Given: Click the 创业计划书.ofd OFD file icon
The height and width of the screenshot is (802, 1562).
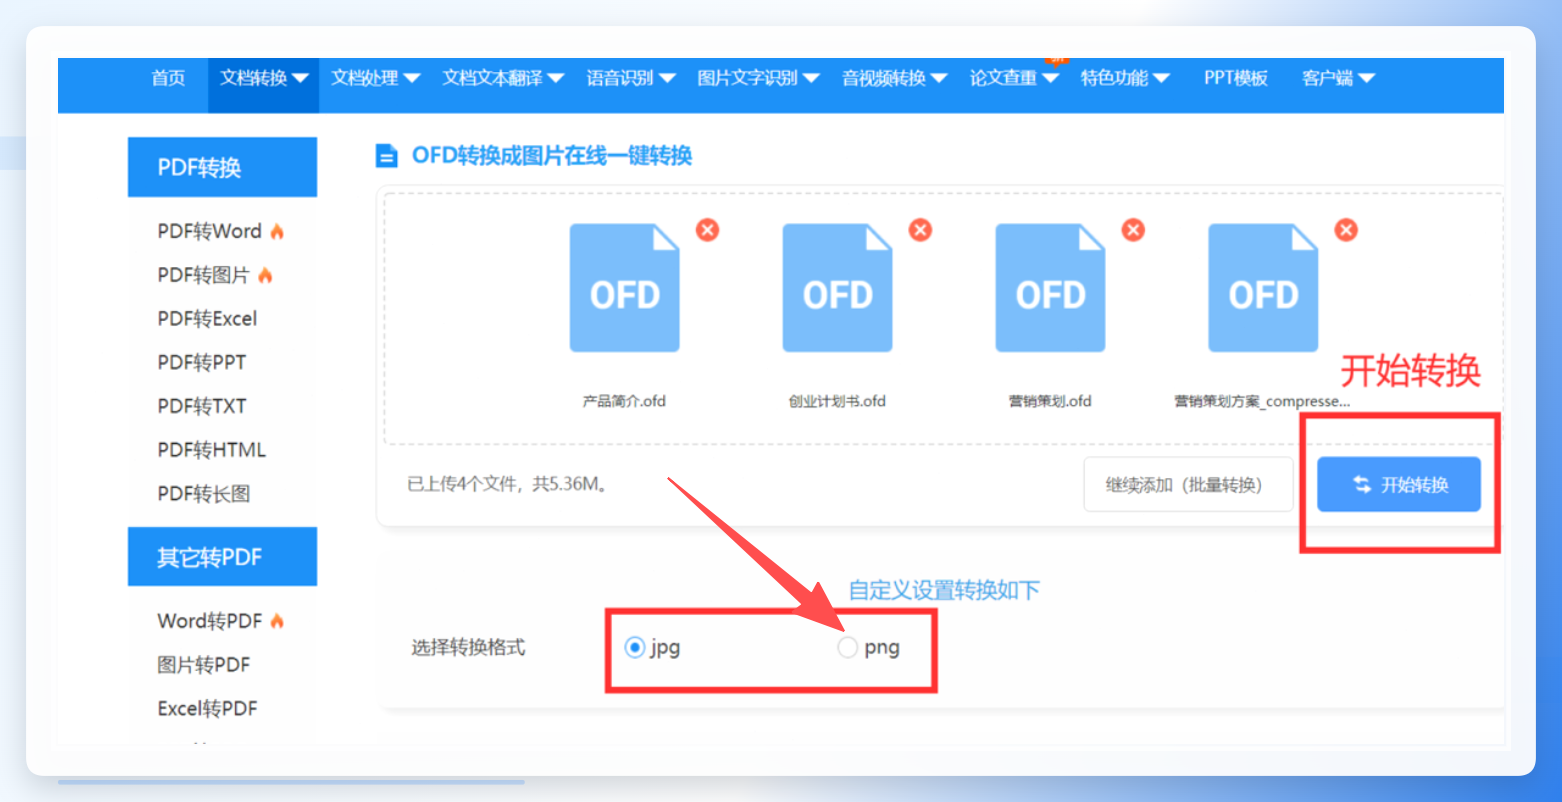Looking at the screenshot, I should [x=838, y=288].
